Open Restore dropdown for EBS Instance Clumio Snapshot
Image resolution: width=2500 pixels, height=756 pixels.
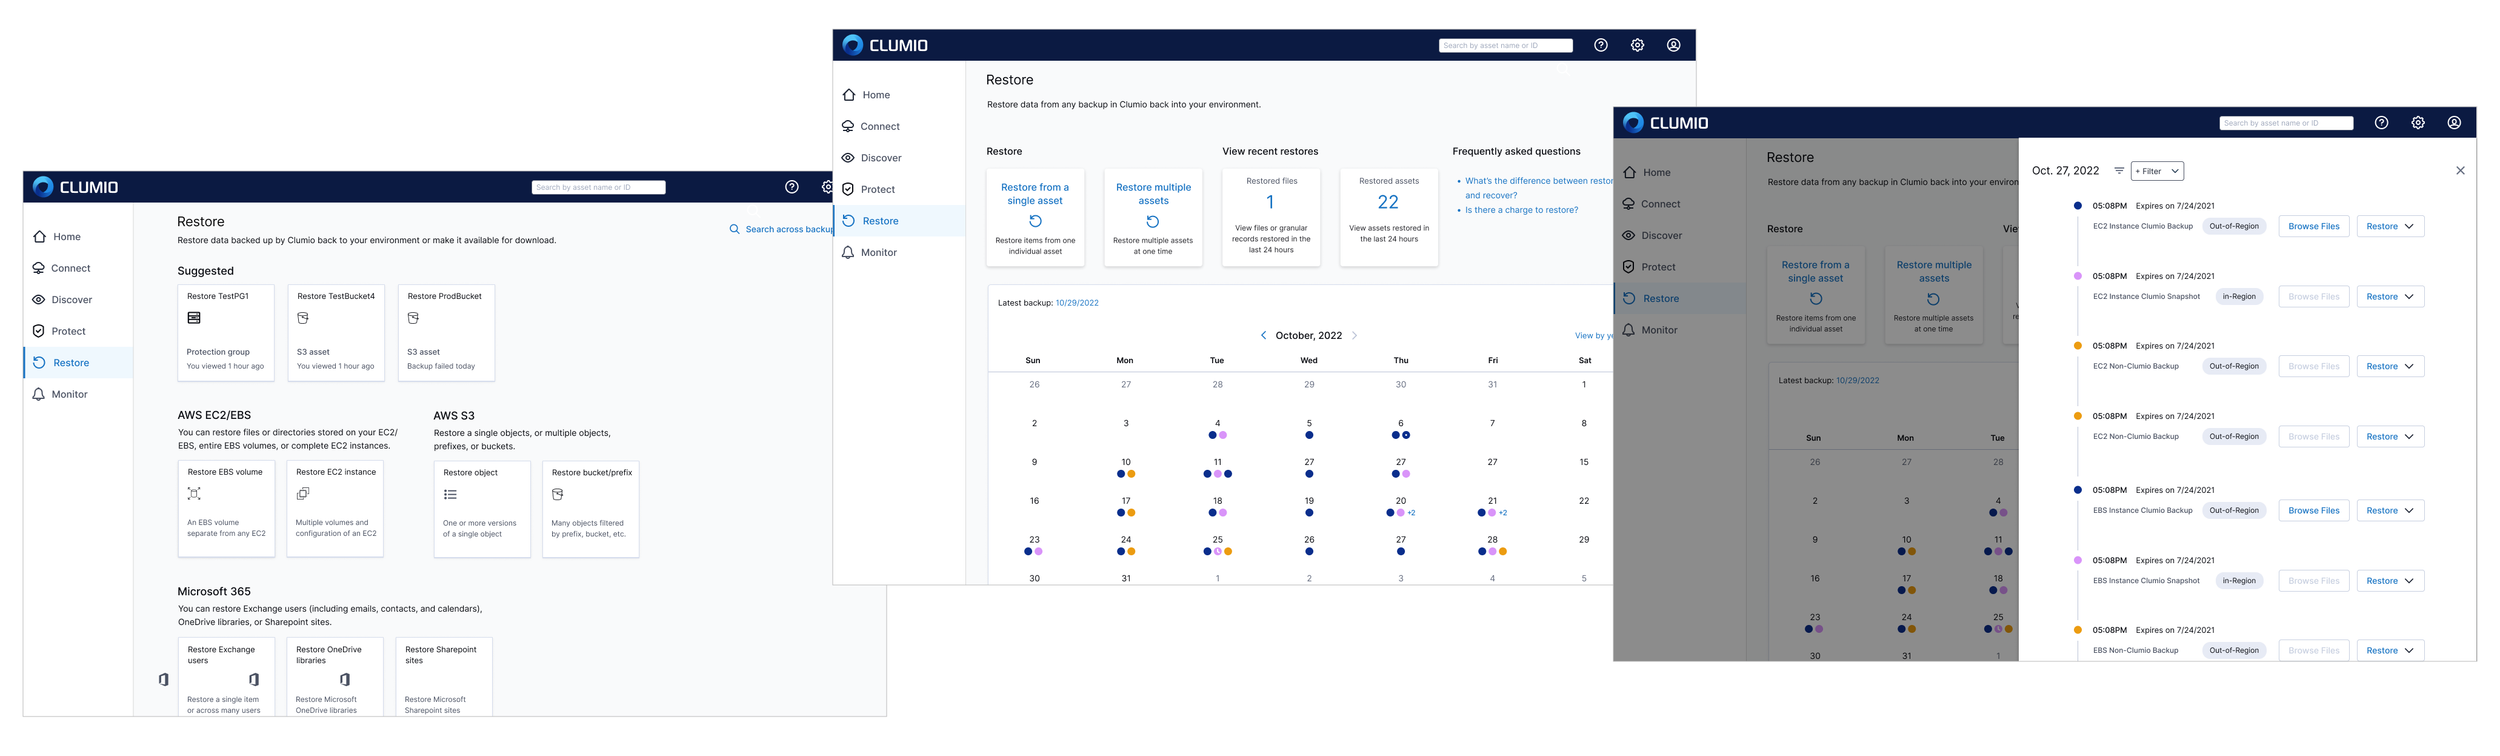point(2390,581)
